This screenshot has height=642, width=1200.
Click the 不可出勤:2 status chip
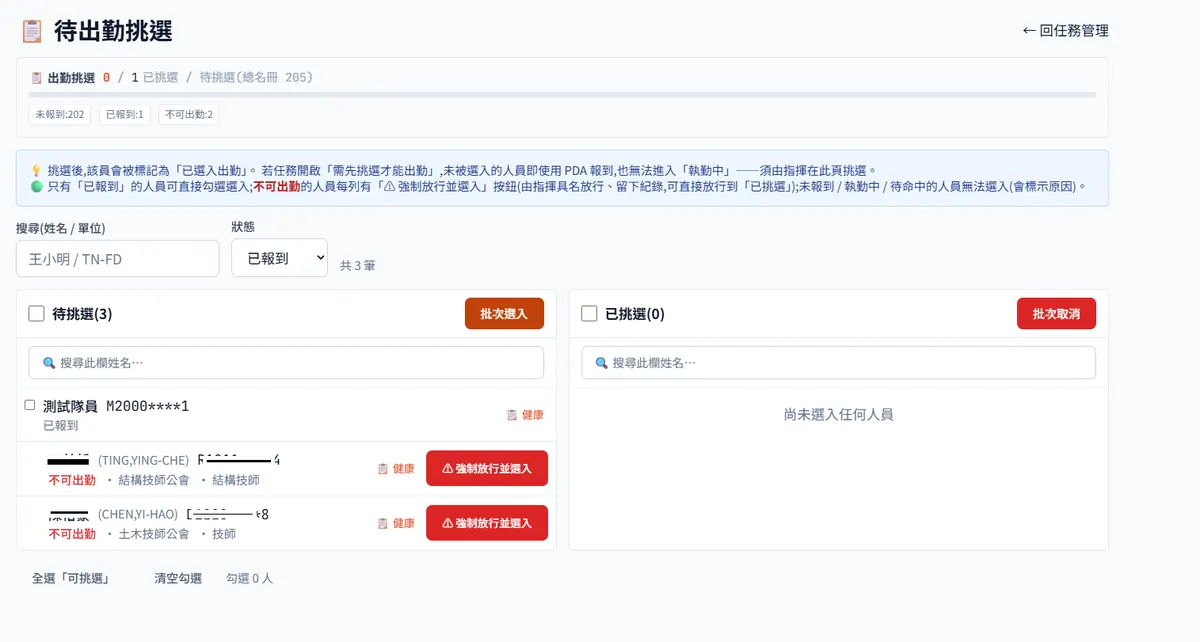click(x=189, y=115)
